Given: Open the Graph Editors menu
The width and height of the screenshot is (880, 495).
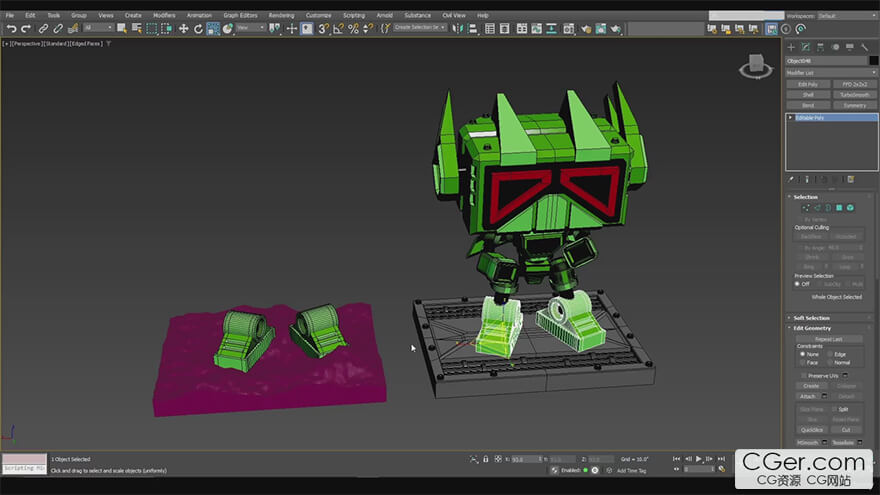Looking at the screenshot, I should tap(240, 15).
